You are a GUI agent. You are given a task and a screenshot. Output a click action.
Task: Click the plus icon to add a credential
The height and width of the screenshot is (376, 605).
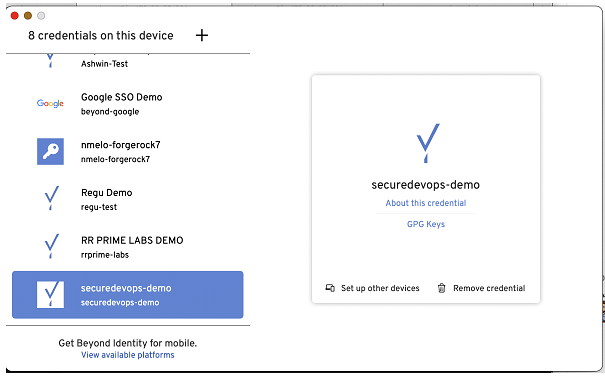pos(202,35)
